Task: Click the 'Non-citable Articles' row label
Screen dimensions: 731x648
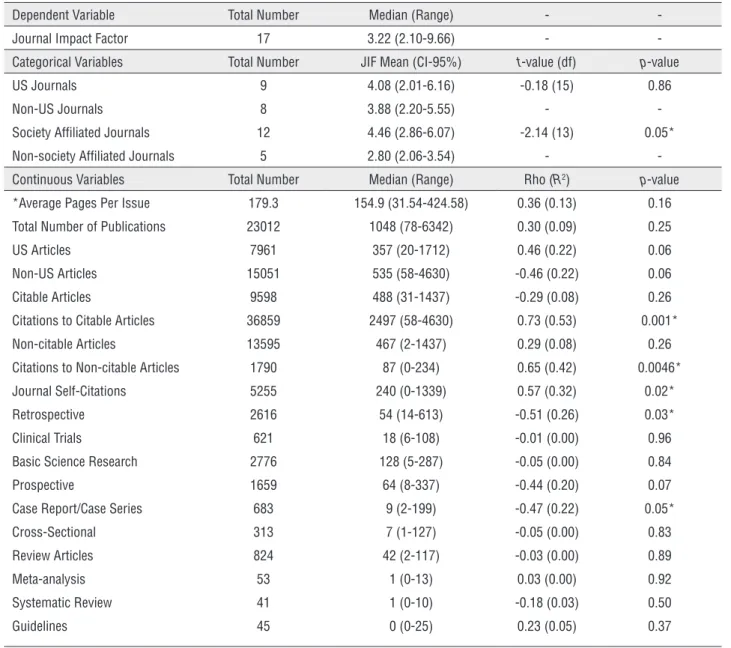Action: (64, 345)
